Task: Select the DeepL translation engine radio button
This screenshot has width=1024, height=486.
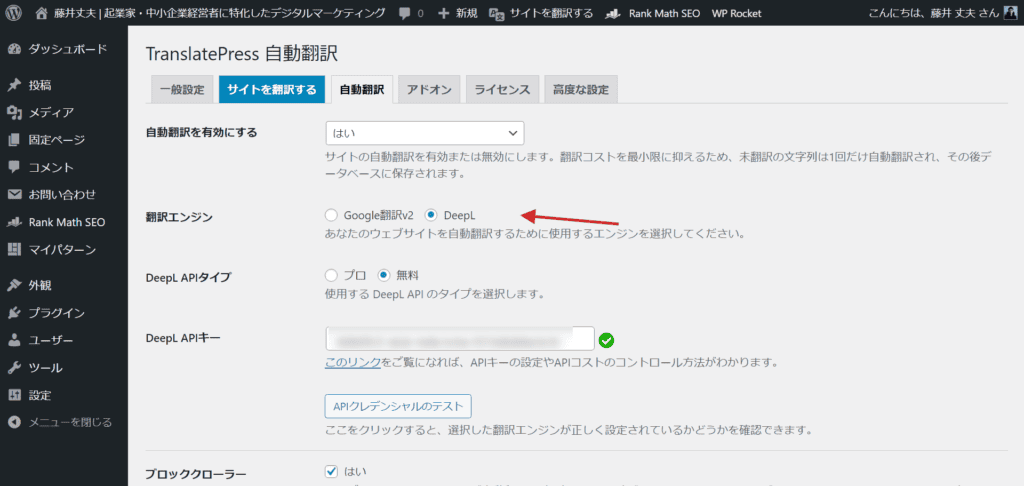Action: click(430, 215)
